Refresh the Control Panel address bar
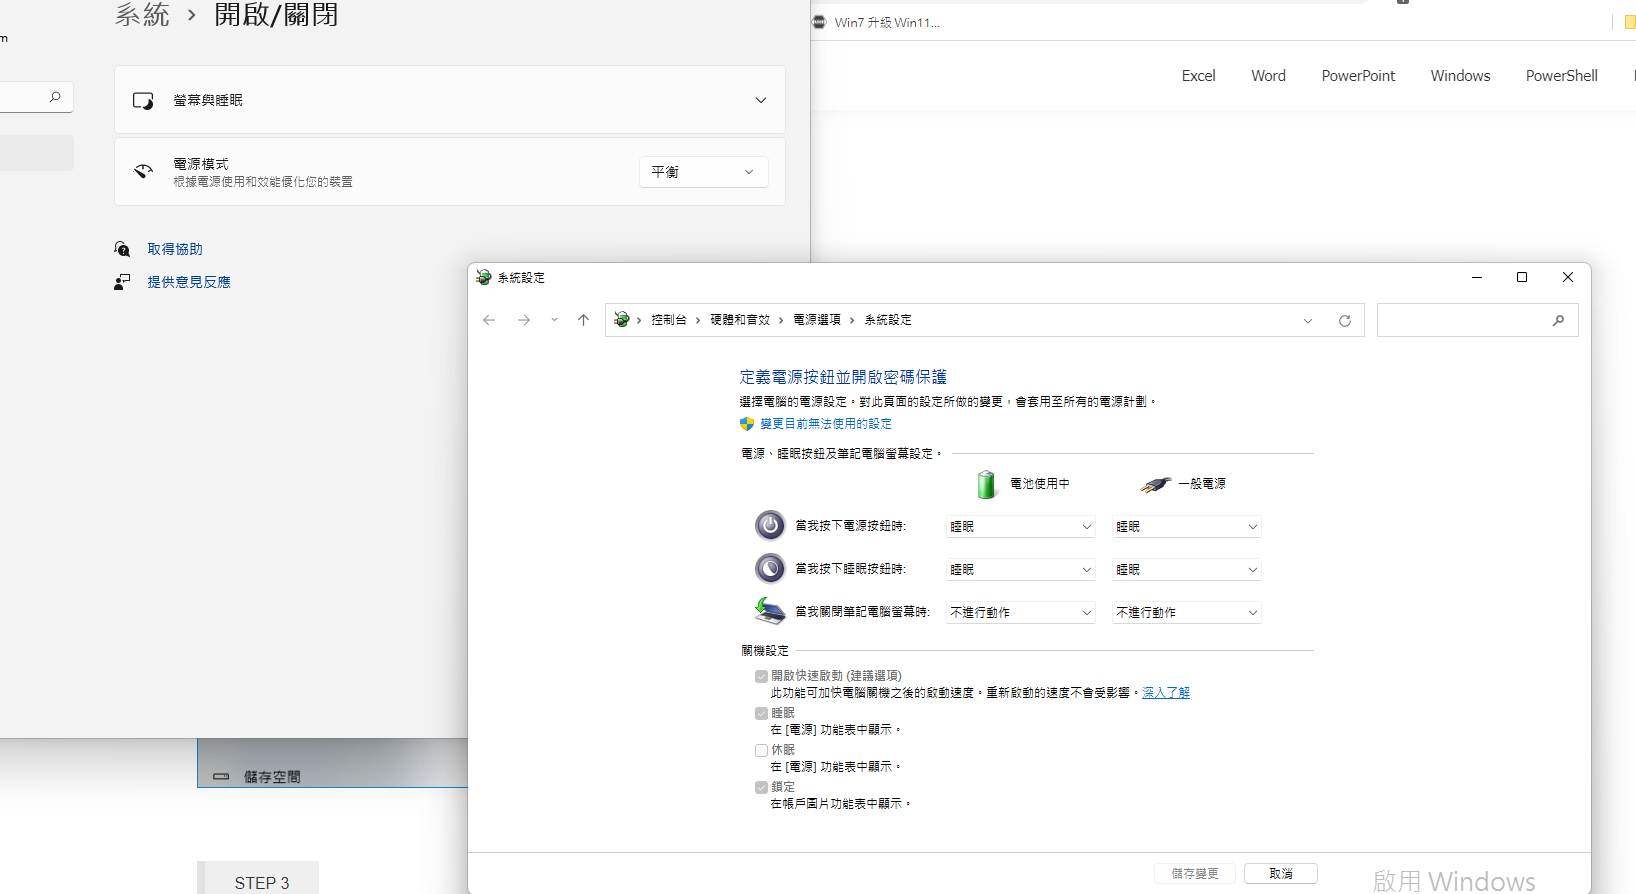Screen dimensions: 1636x894 point(1345,321)
